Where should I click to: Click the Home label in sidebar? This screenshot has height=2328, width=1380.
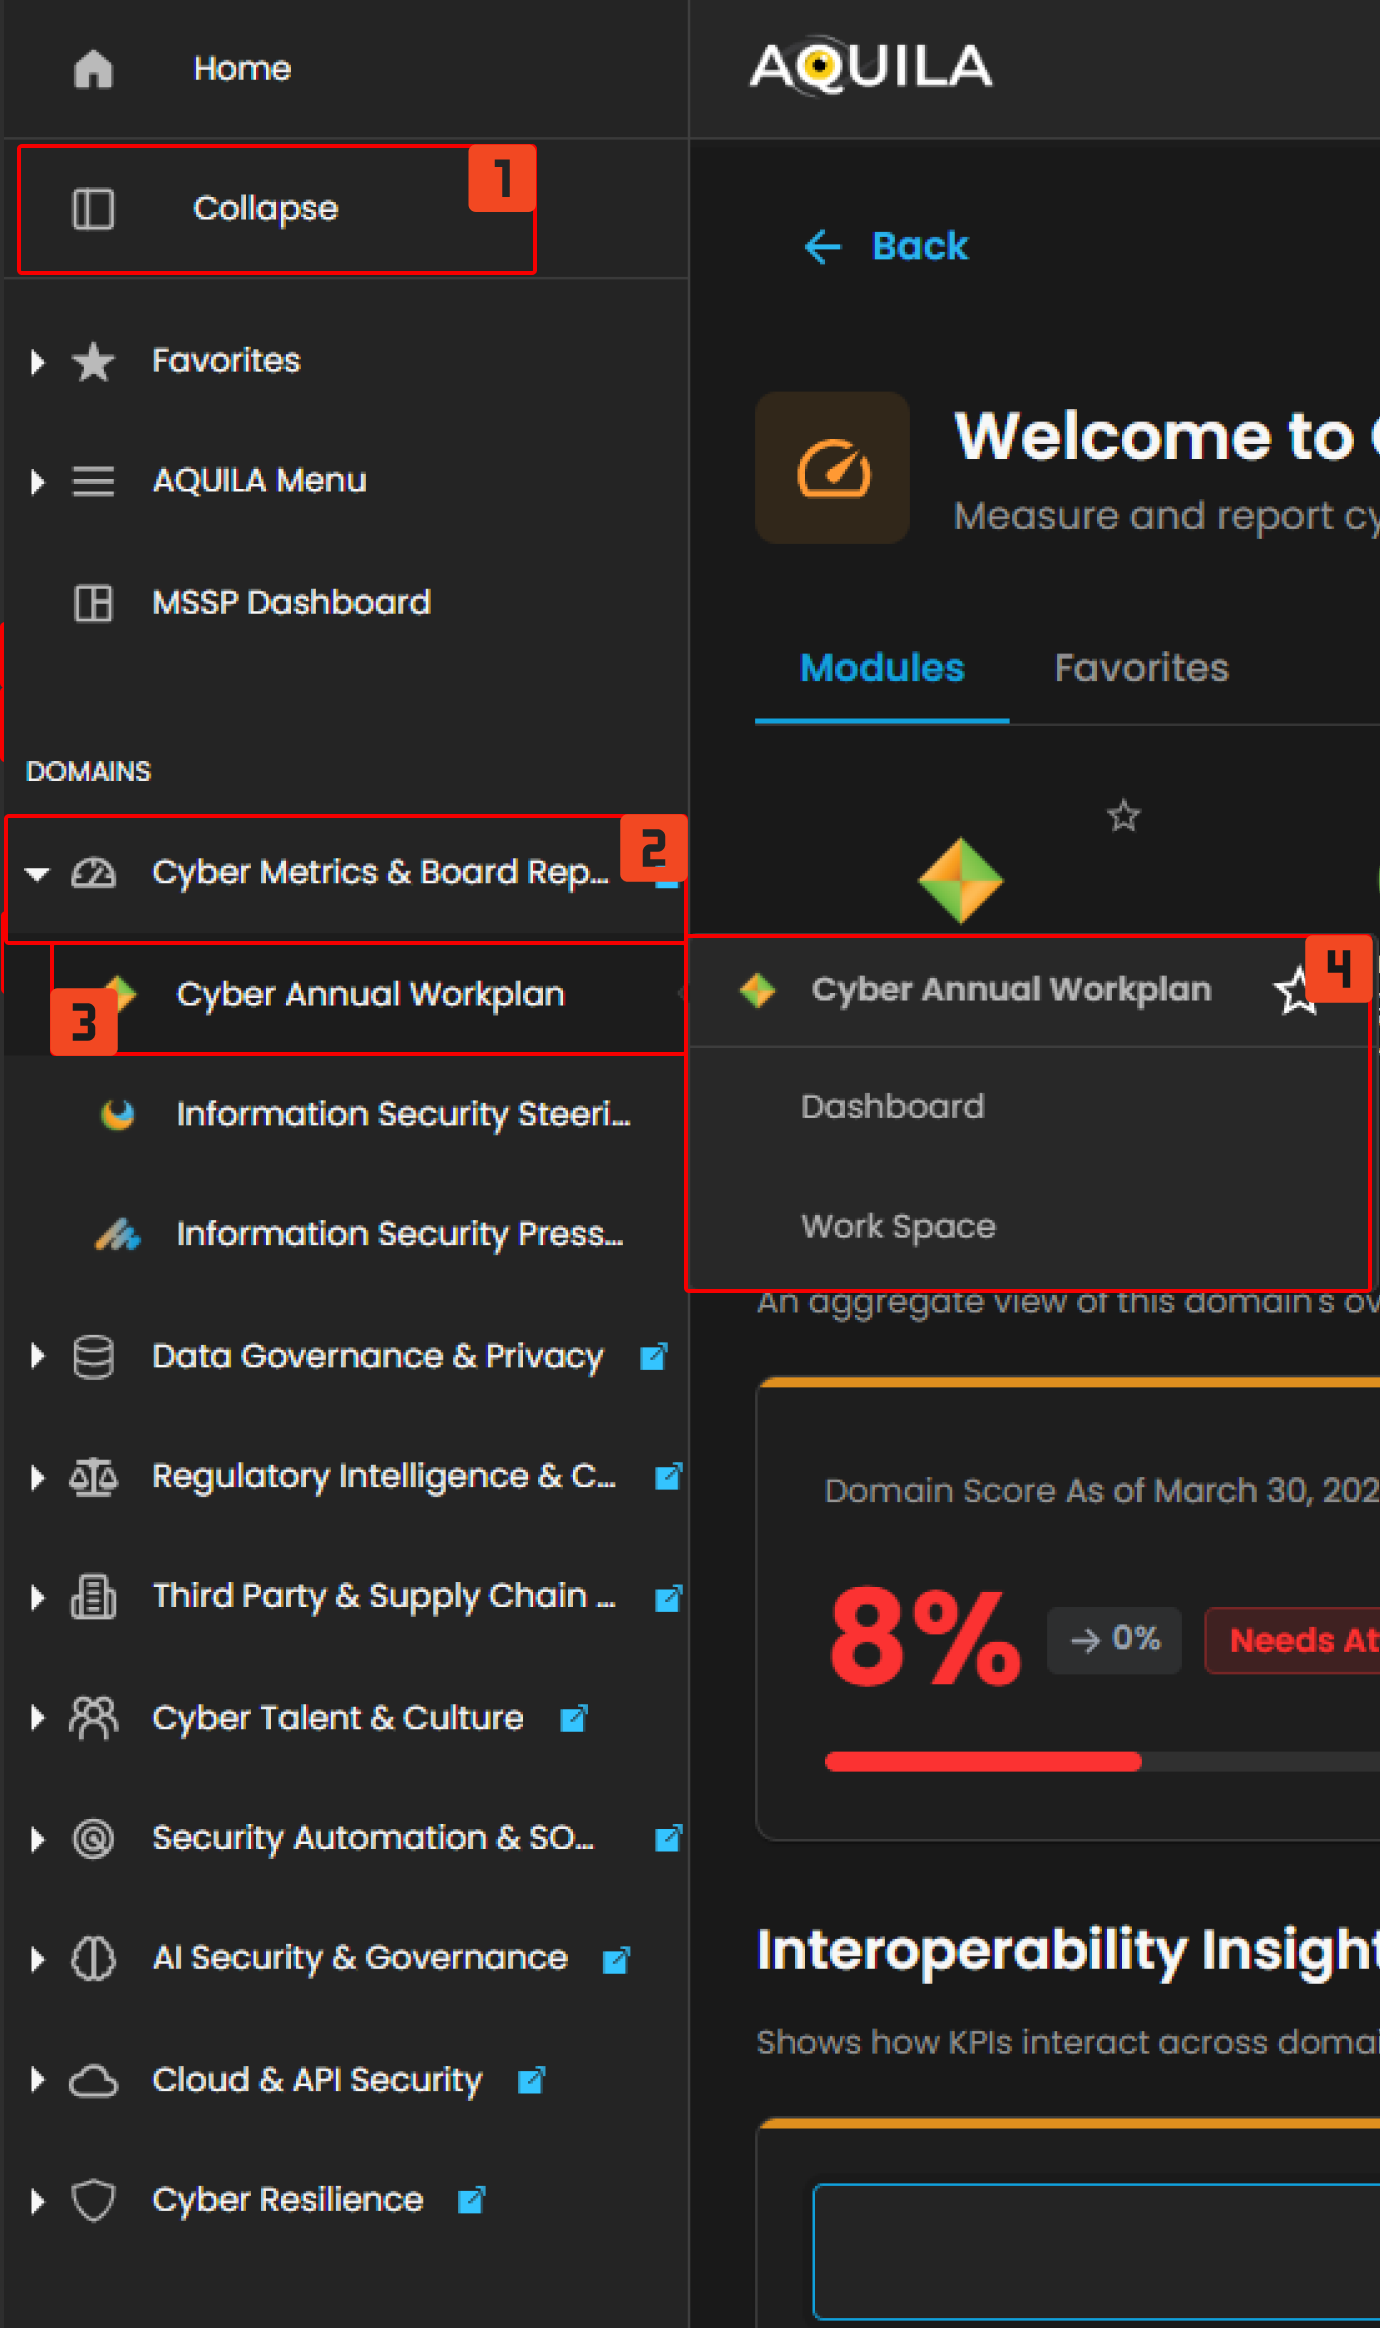[x=242, y=69]
